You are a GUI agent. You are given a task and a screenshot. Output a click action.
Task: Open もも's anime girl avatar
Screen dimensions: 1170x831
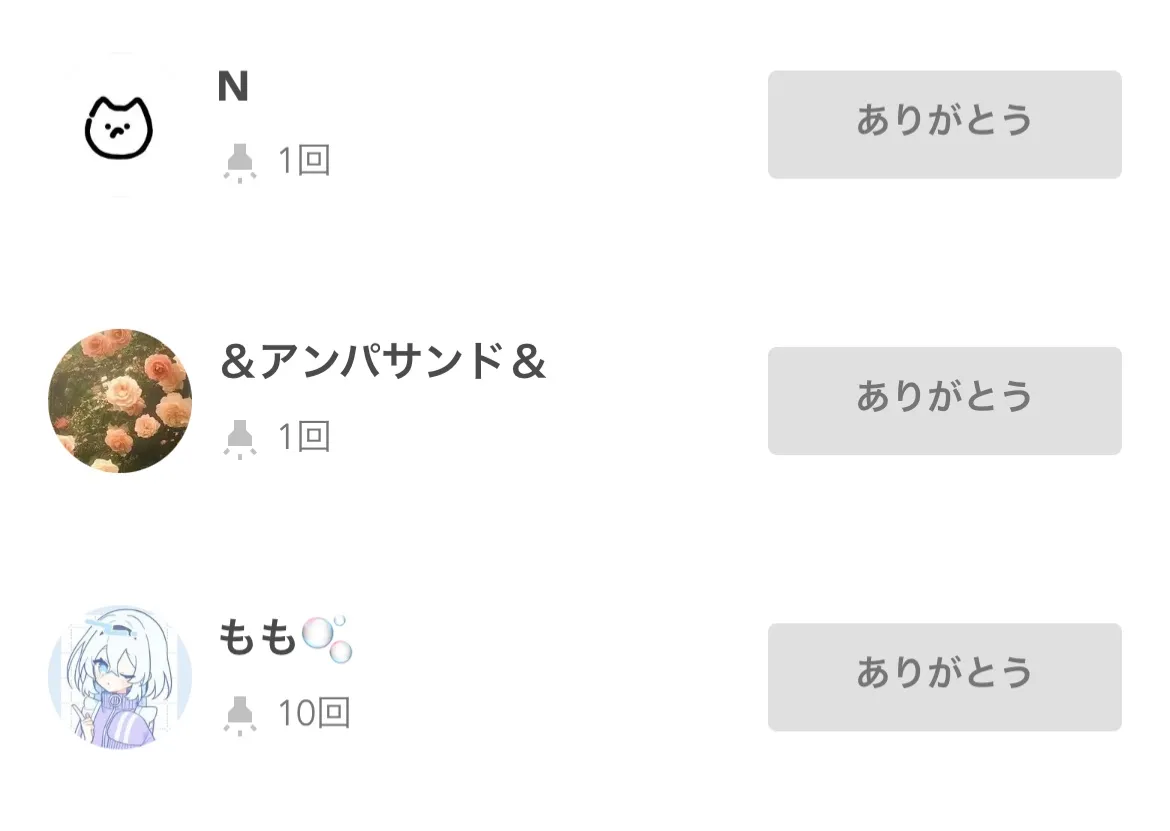tap(120, 677)
